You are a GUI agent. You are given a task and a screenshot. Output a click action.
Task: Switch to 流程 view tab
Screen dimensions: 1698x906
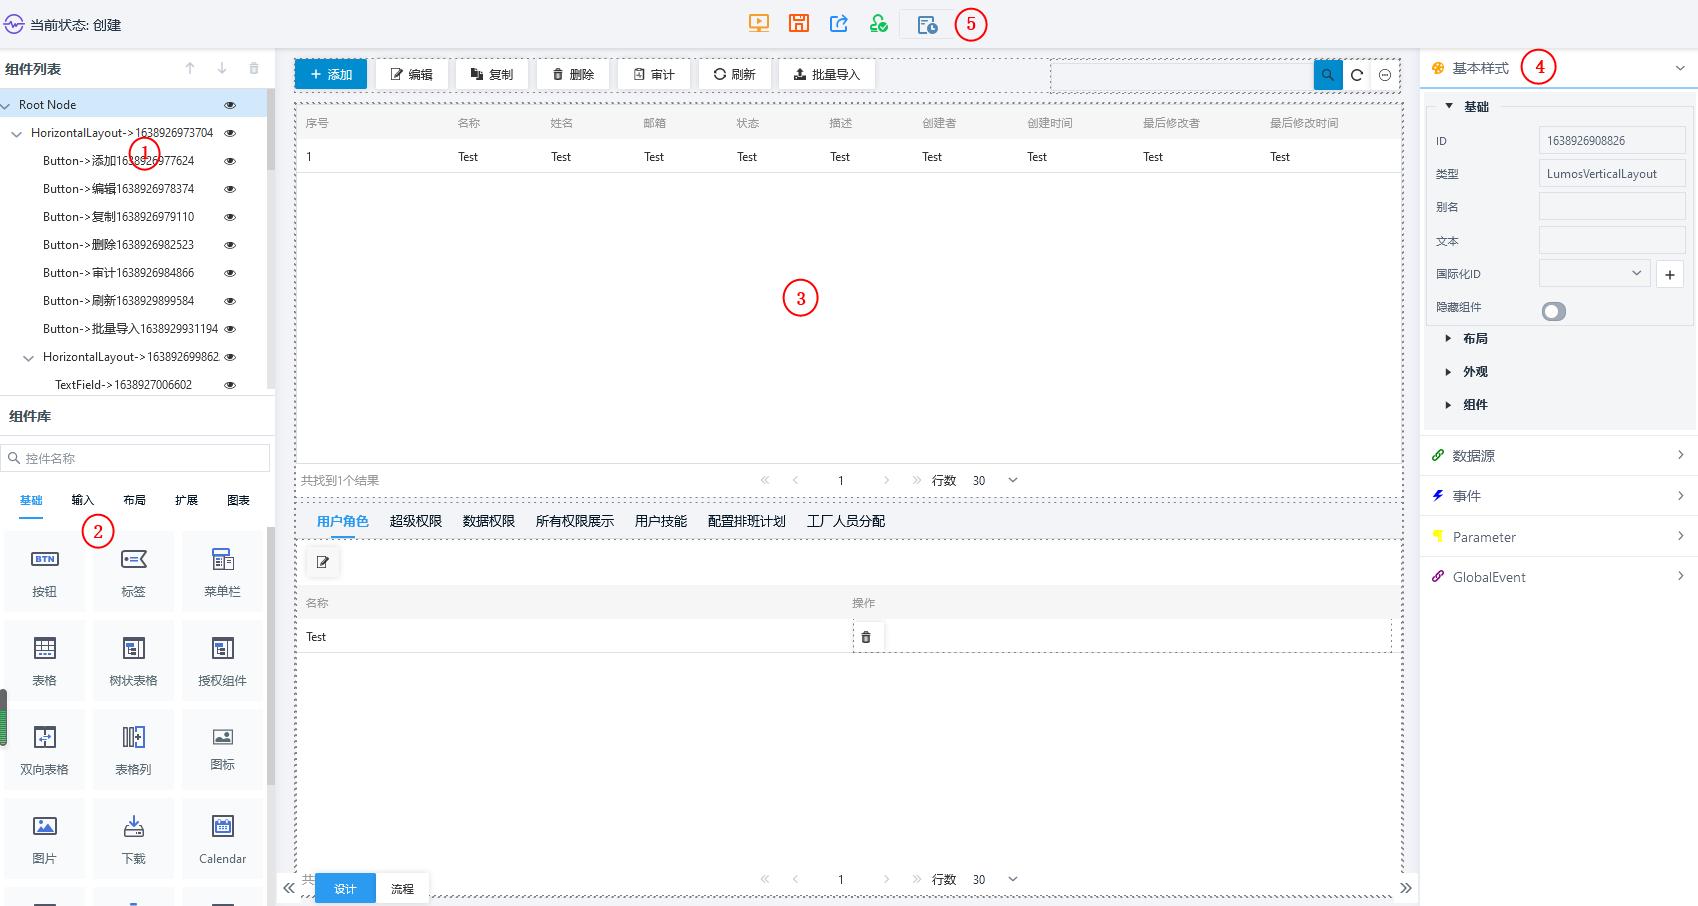(403, 888)
